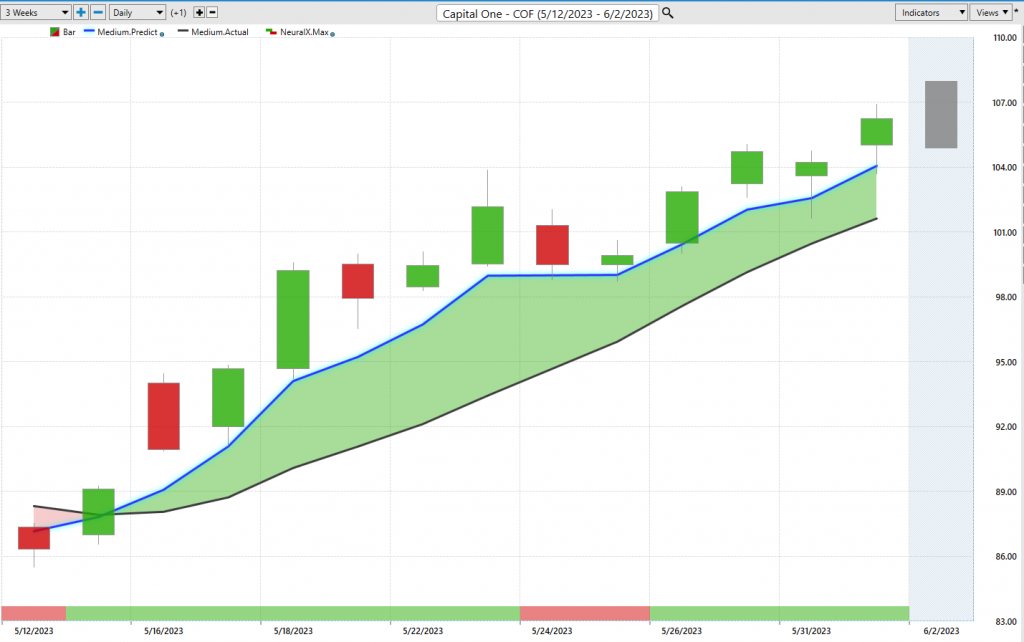The width and height of the screenshot is (1024, 642).
Task: Click the black minus forecast-bars button
Action: pyautogui.click(x=212, y=12)
